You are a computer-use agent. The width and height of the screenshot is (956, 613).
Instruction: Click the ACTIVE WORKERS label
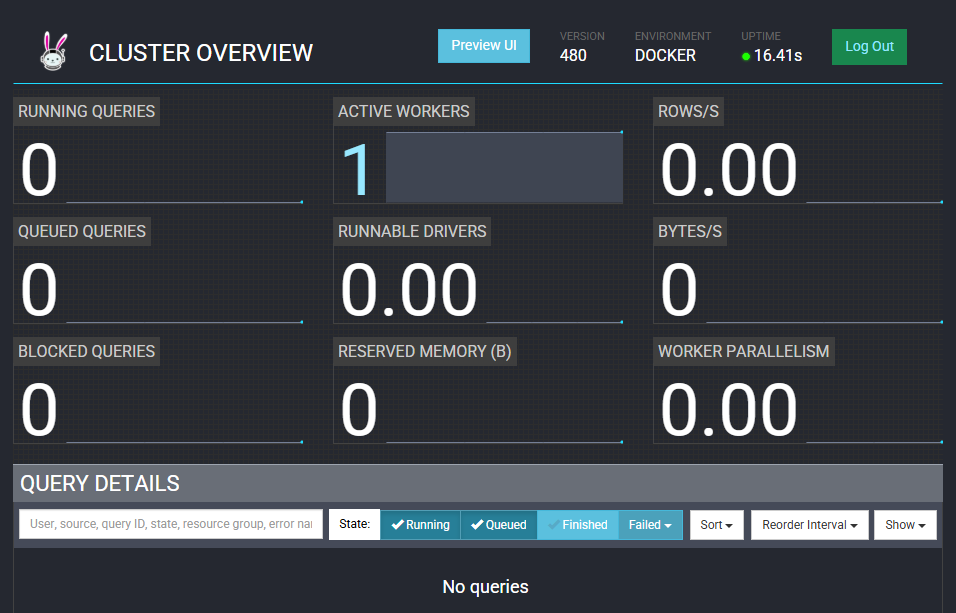404,111
